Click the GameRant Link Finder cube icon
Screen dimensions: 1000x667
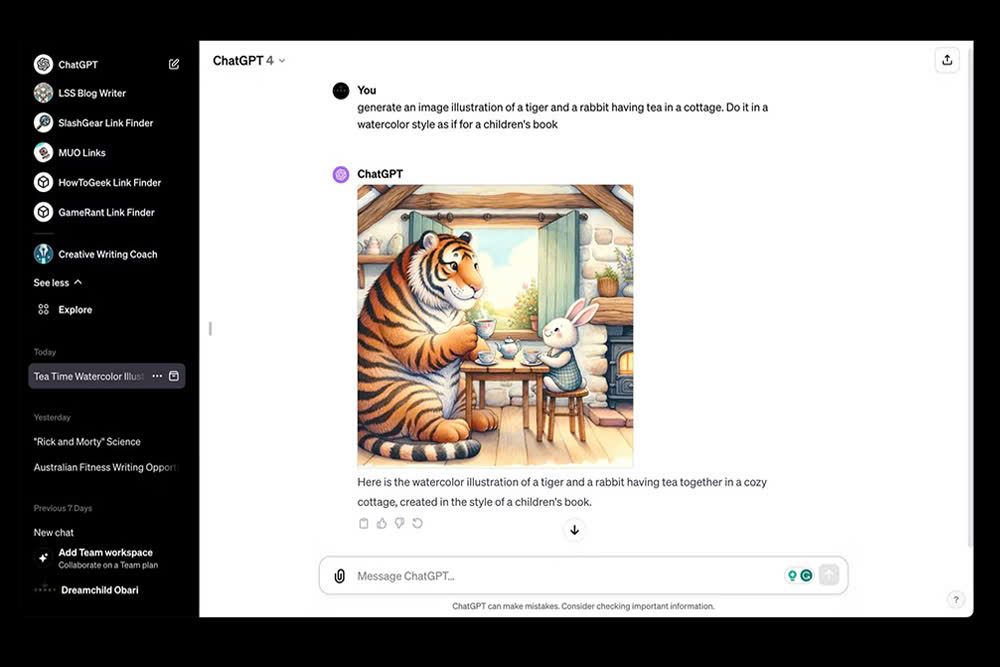[43, 212]
